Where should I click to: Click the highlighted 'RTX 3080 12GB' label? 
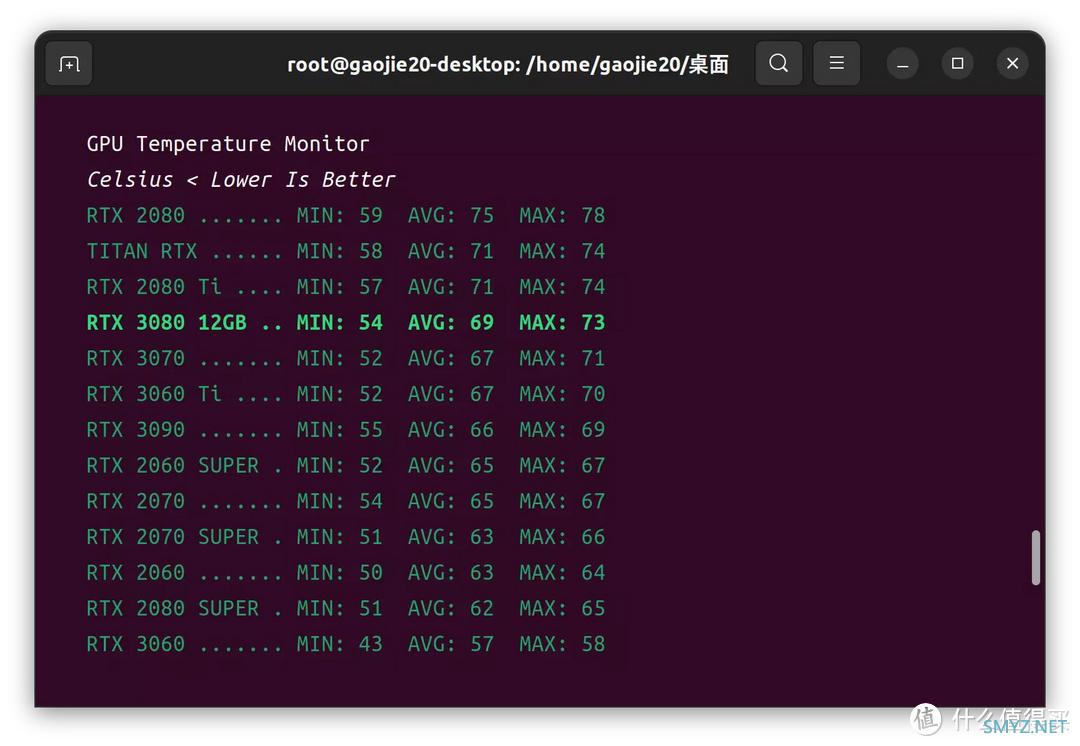(x=166, y=322)
